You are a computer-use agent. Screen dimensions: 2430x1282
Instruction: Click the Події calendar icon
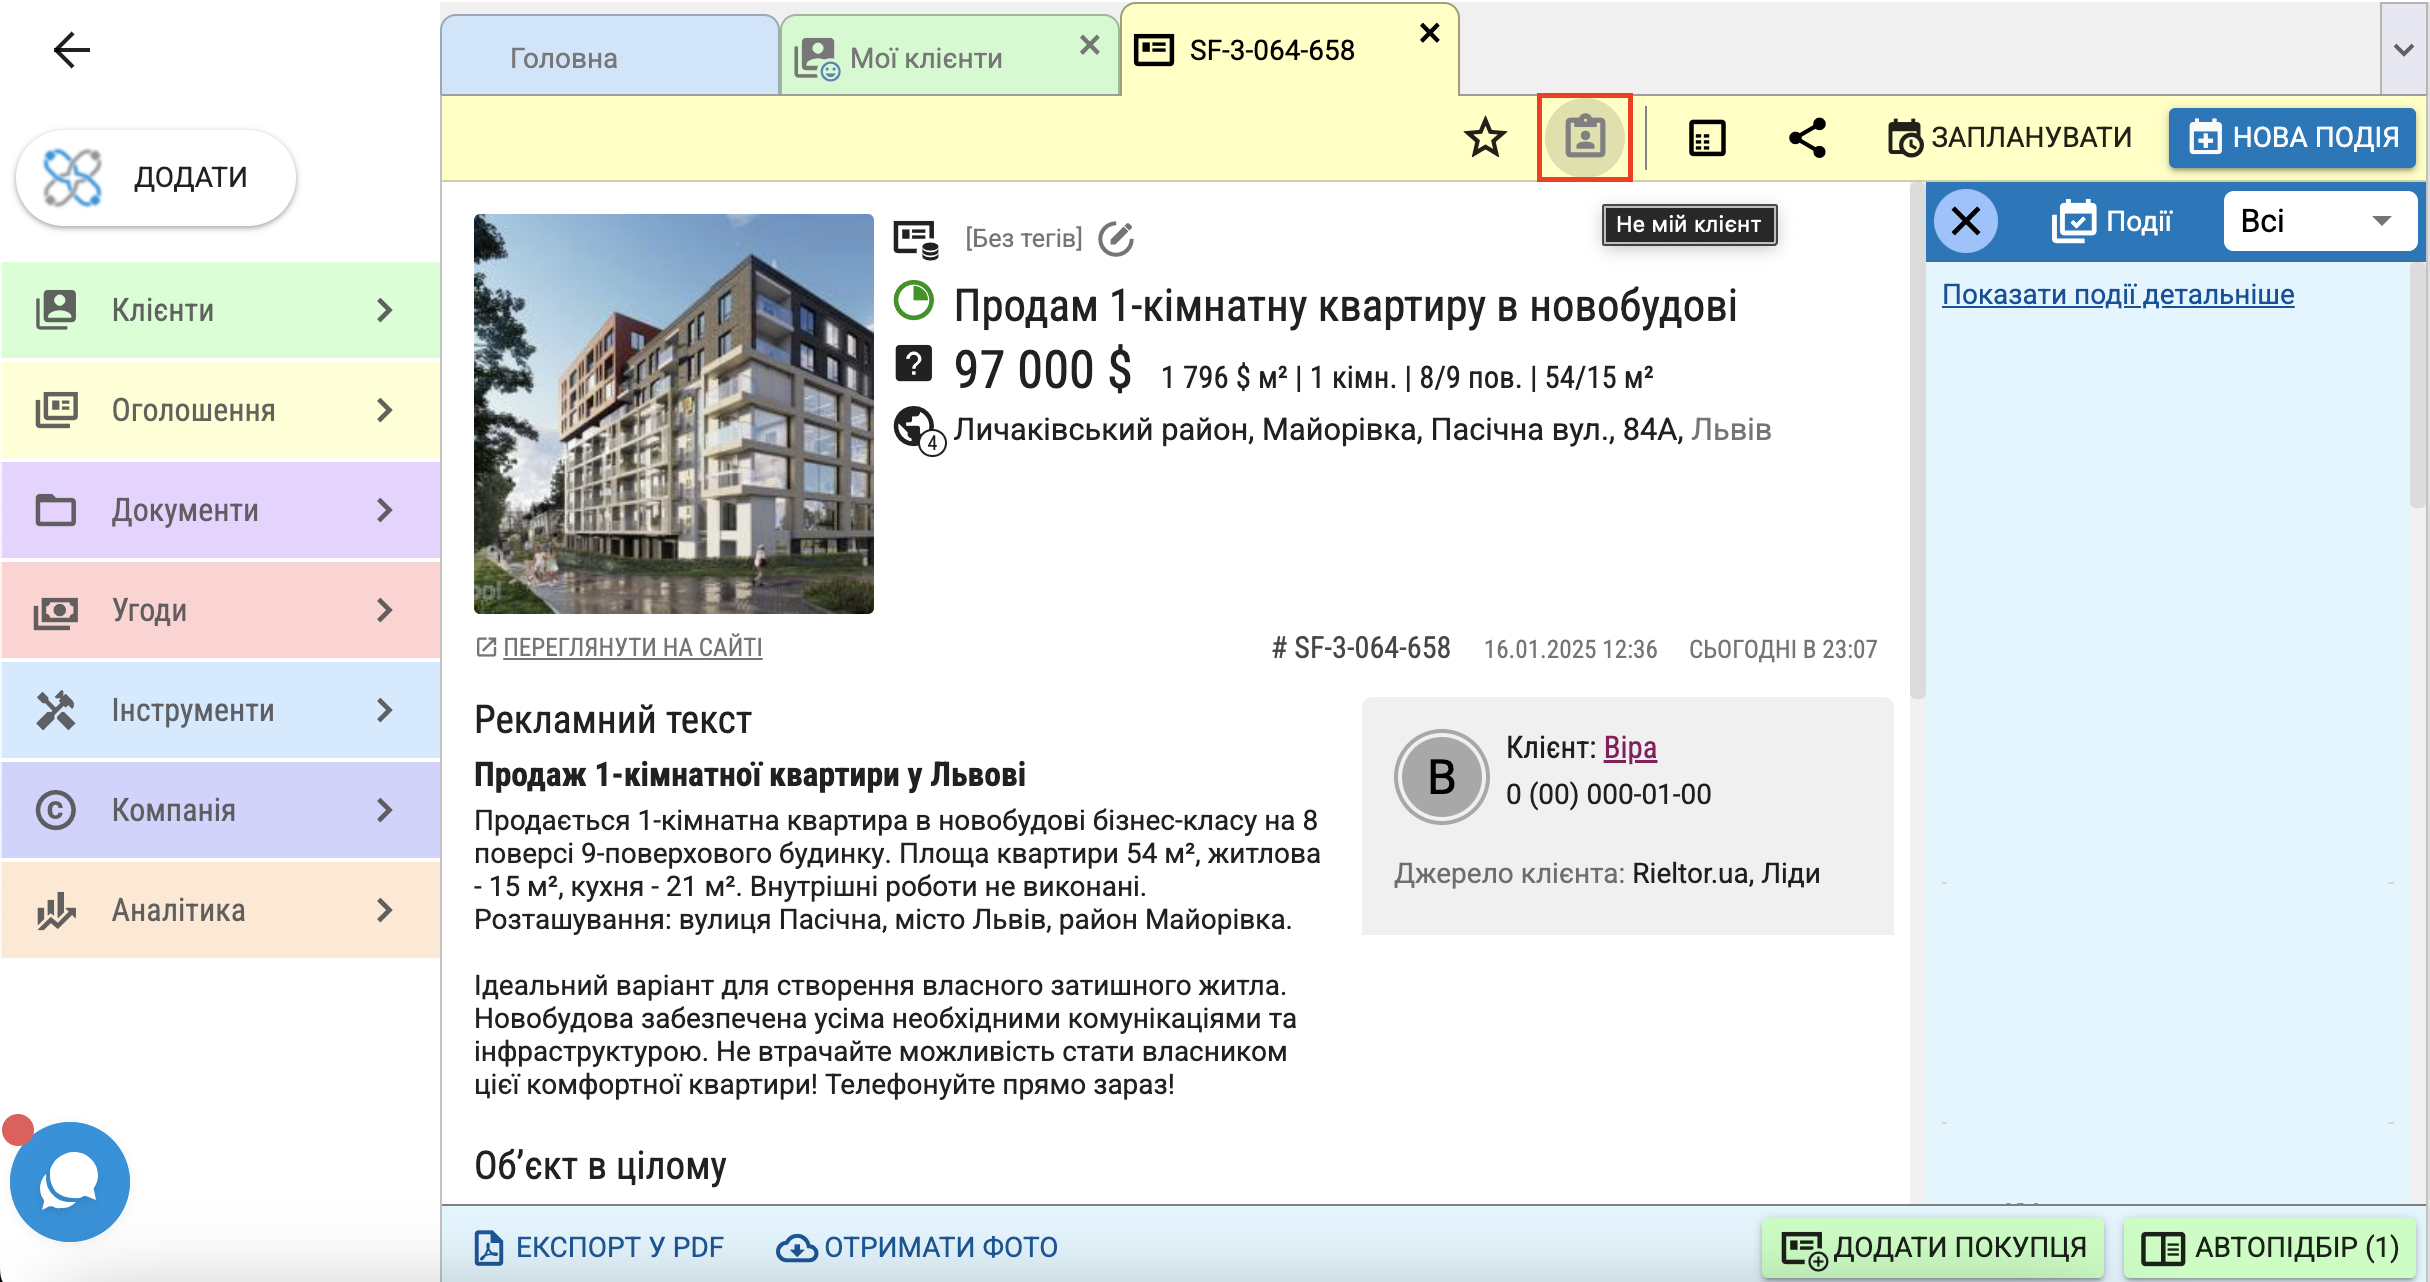2074,221
